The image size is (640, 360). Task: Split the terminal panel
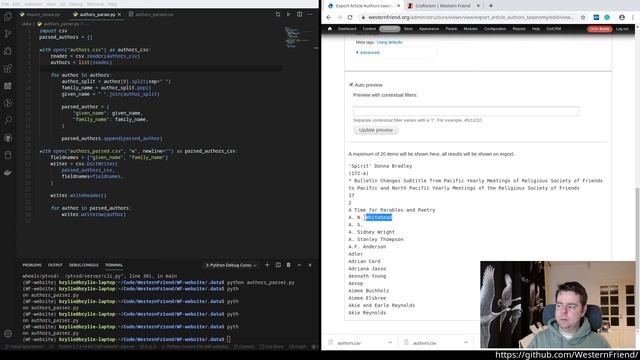[x=278, y=265]
